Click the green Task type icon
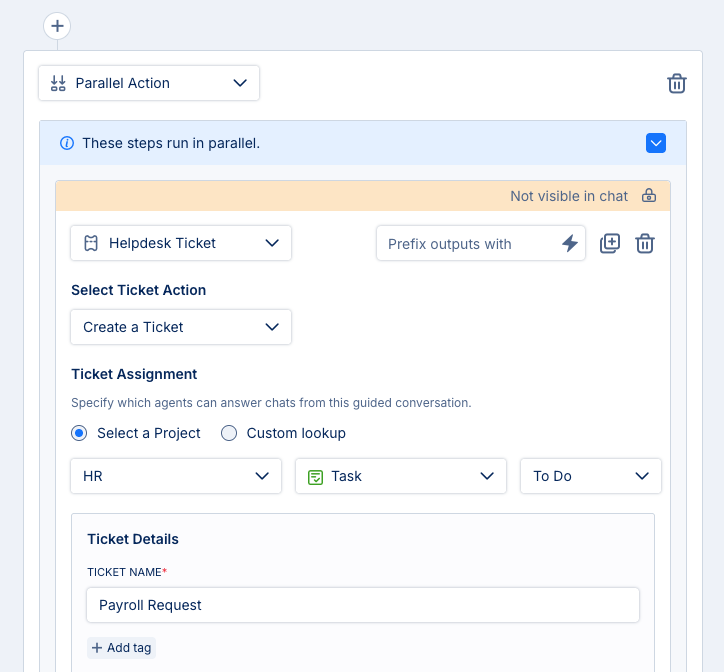 pos(316,476)
